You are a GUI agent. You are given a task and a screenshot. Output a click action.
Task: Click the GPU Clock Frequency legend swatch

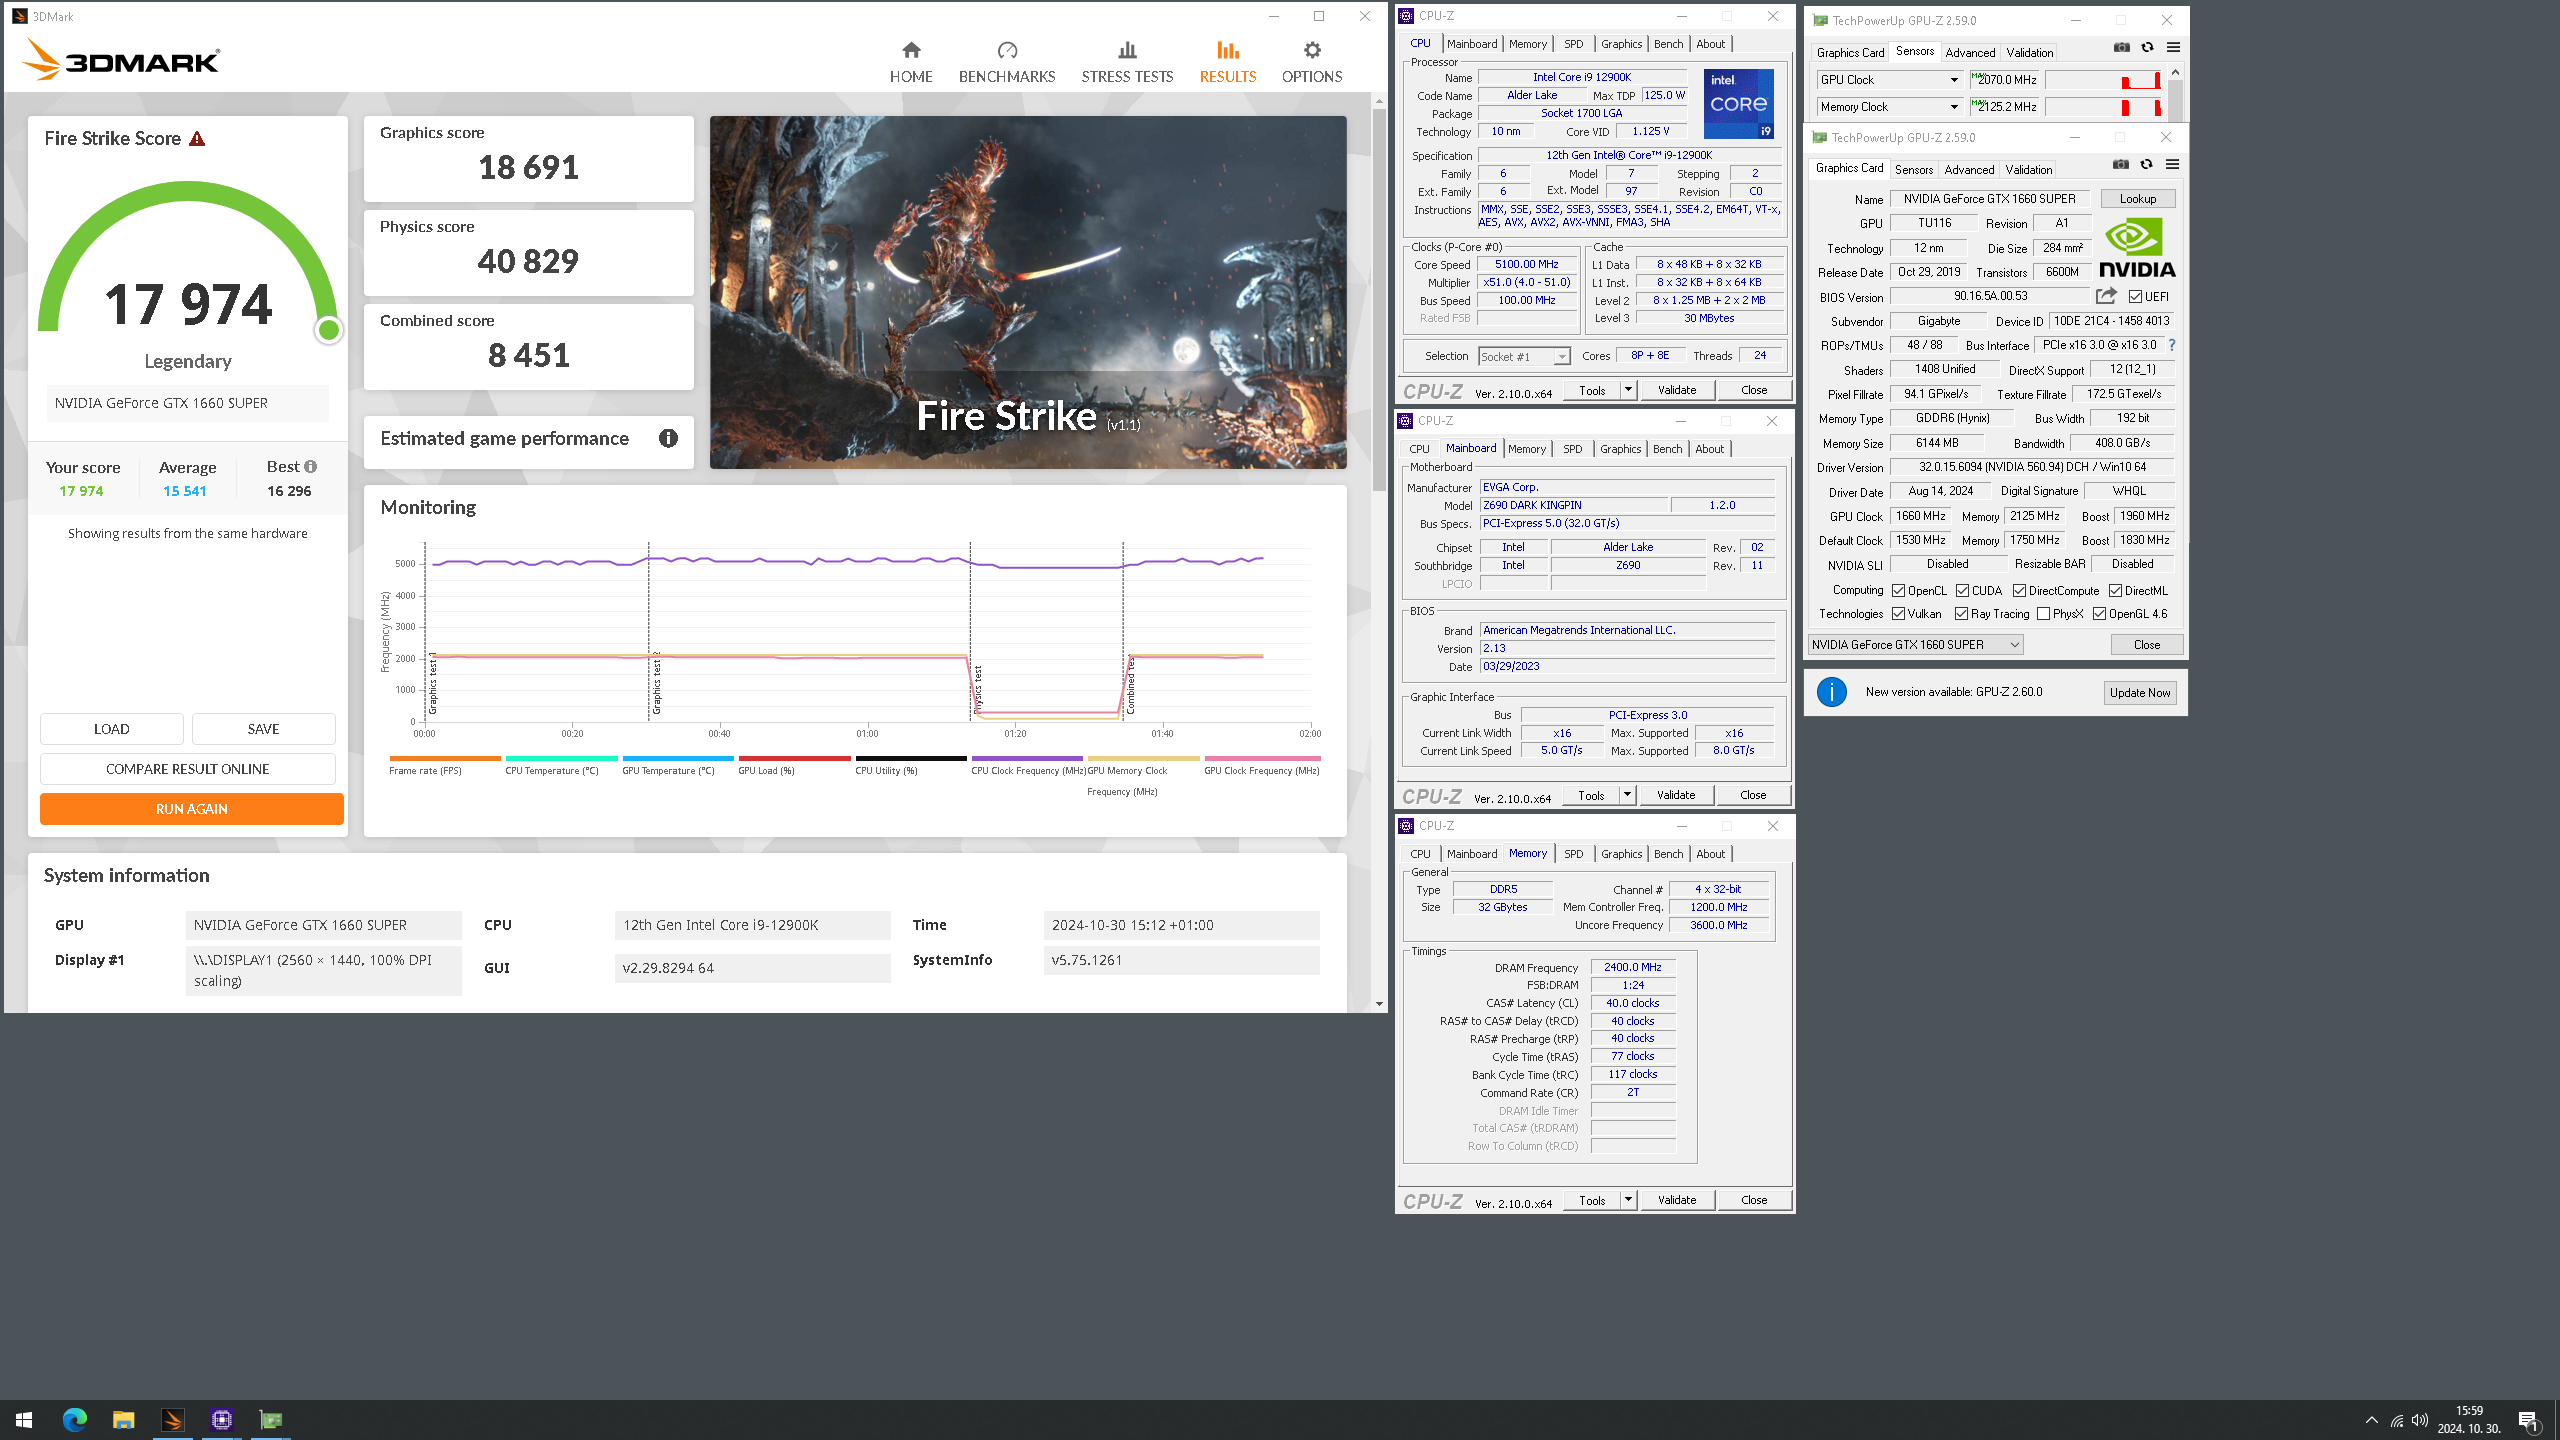pyautogui.click(x=1262, y=759)
